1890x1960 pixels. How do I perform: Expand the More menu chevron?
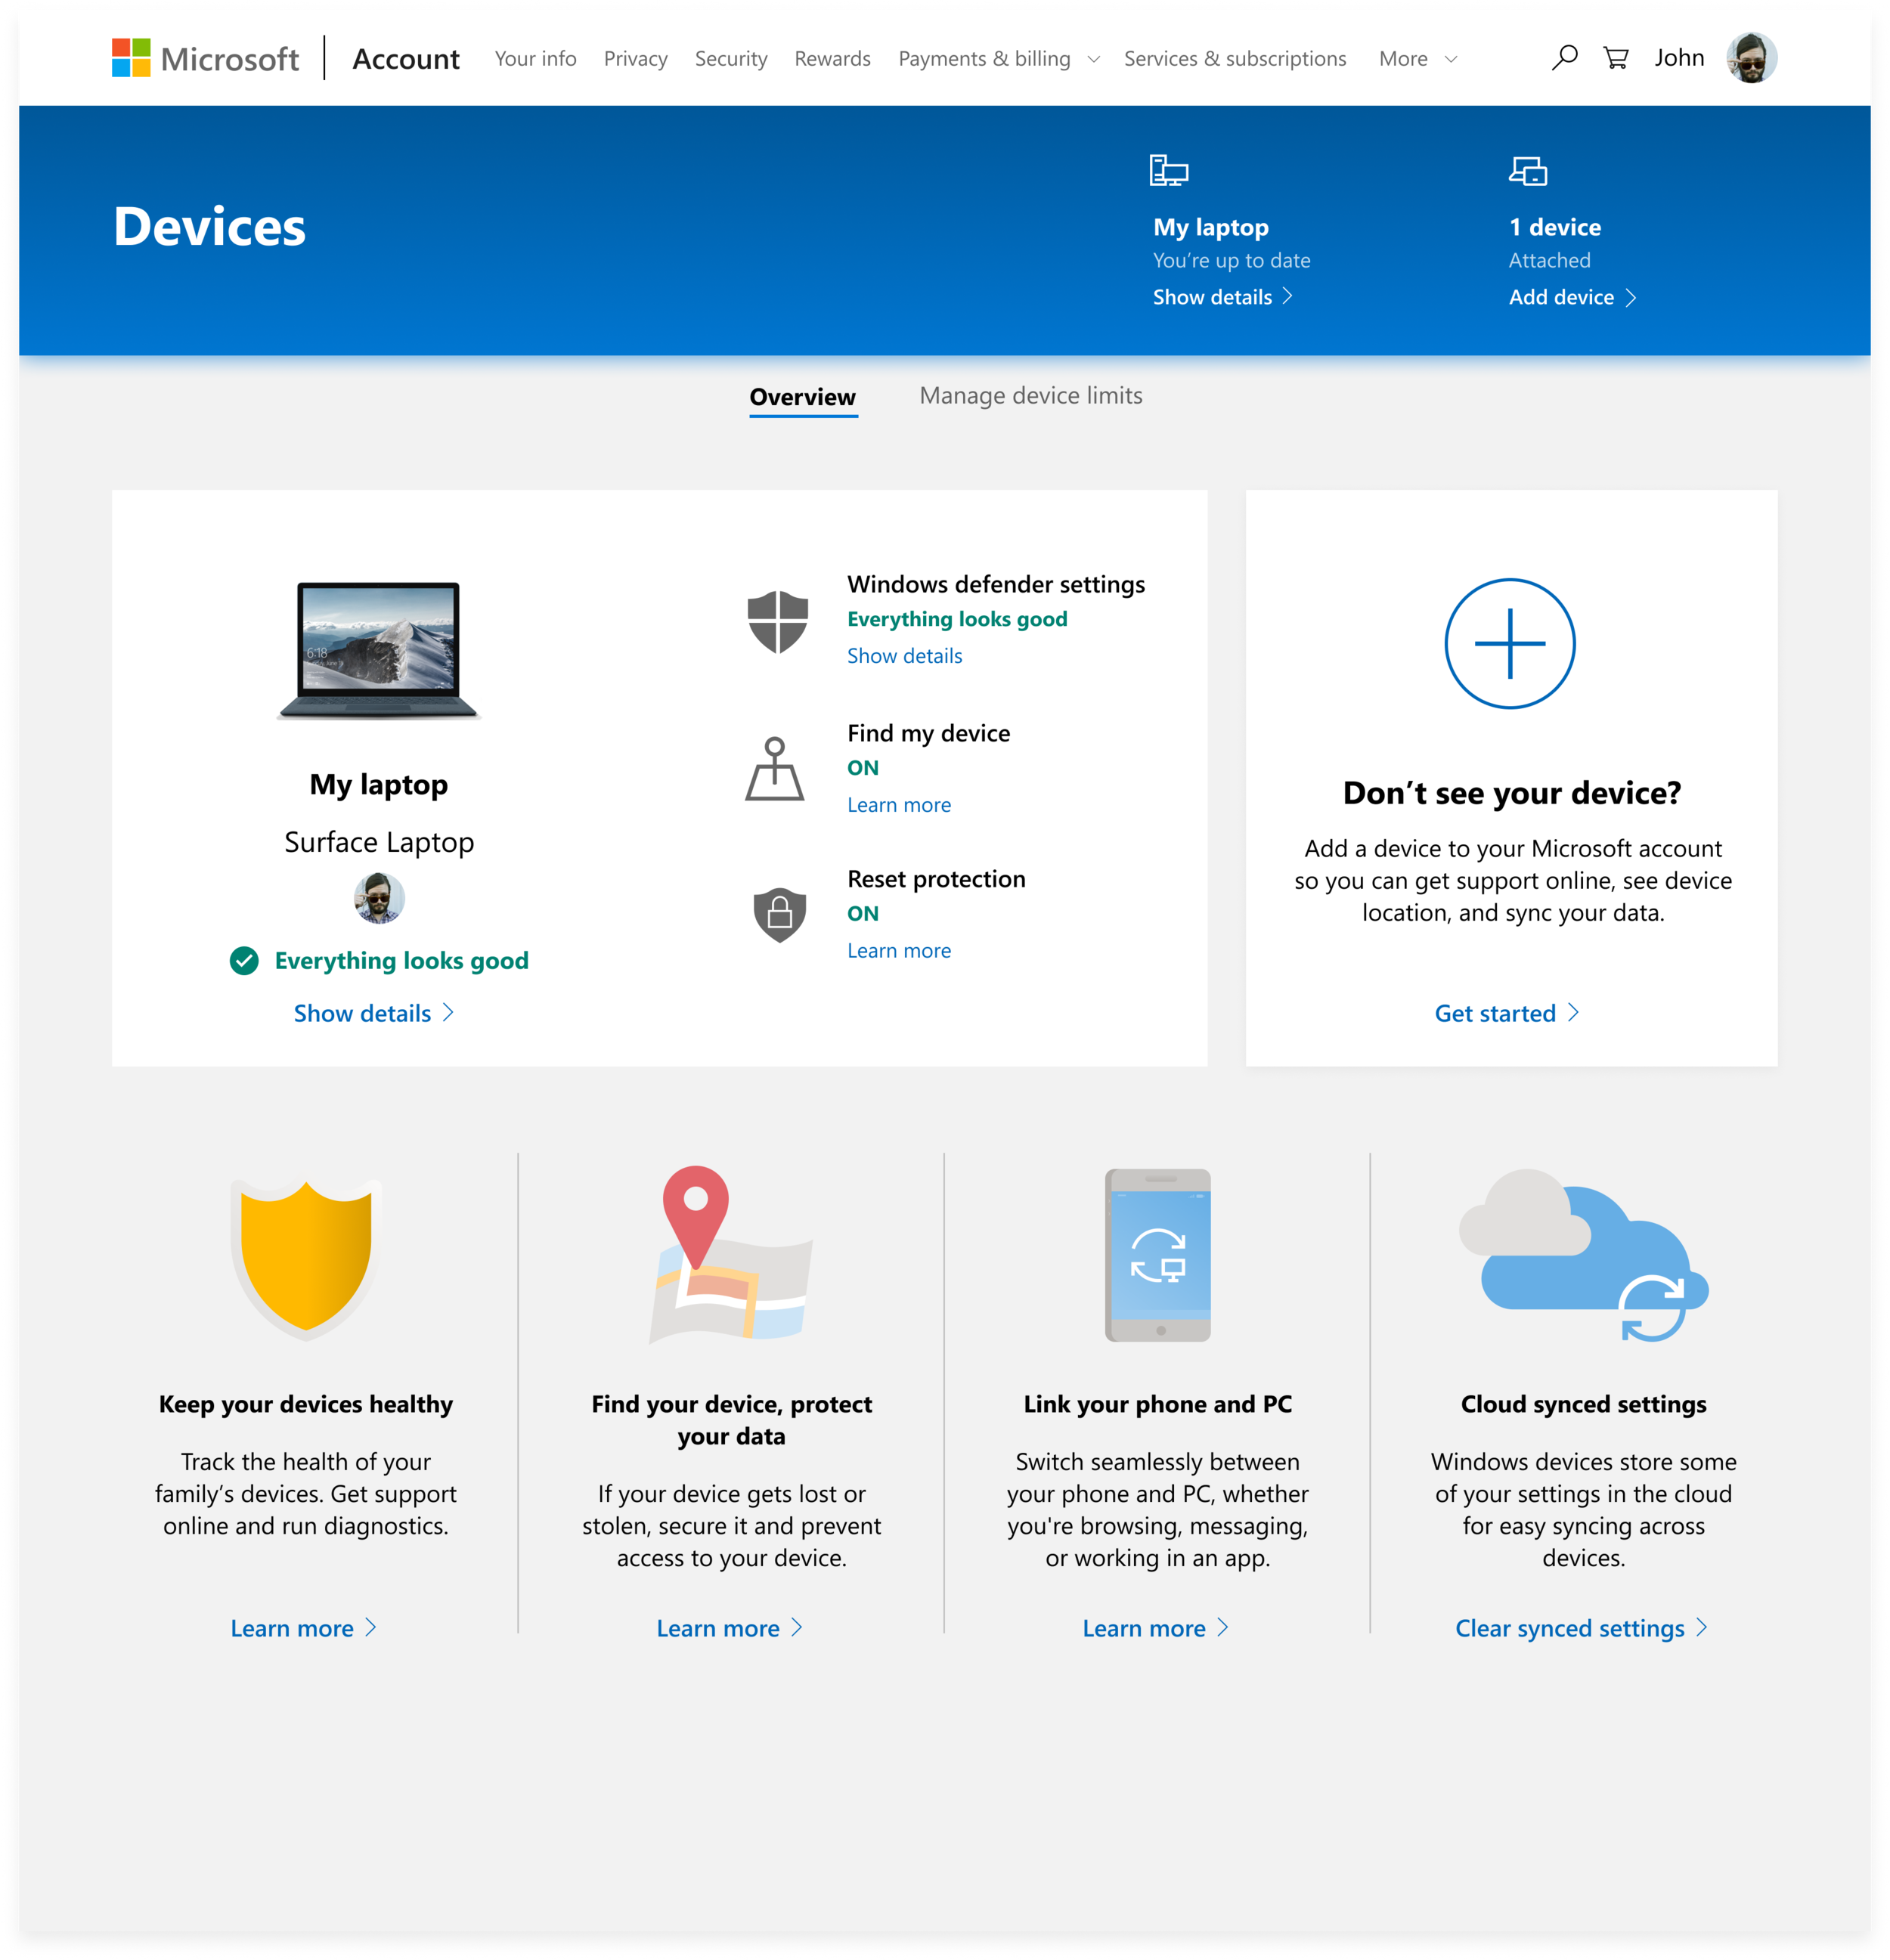point(1451,60)
